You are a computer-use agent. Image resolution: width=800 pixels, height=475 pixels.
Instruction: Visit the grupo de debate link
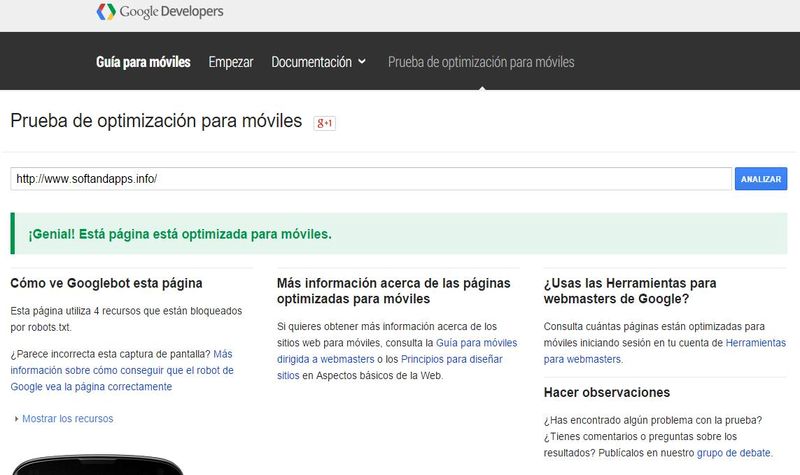click(734, 453)
